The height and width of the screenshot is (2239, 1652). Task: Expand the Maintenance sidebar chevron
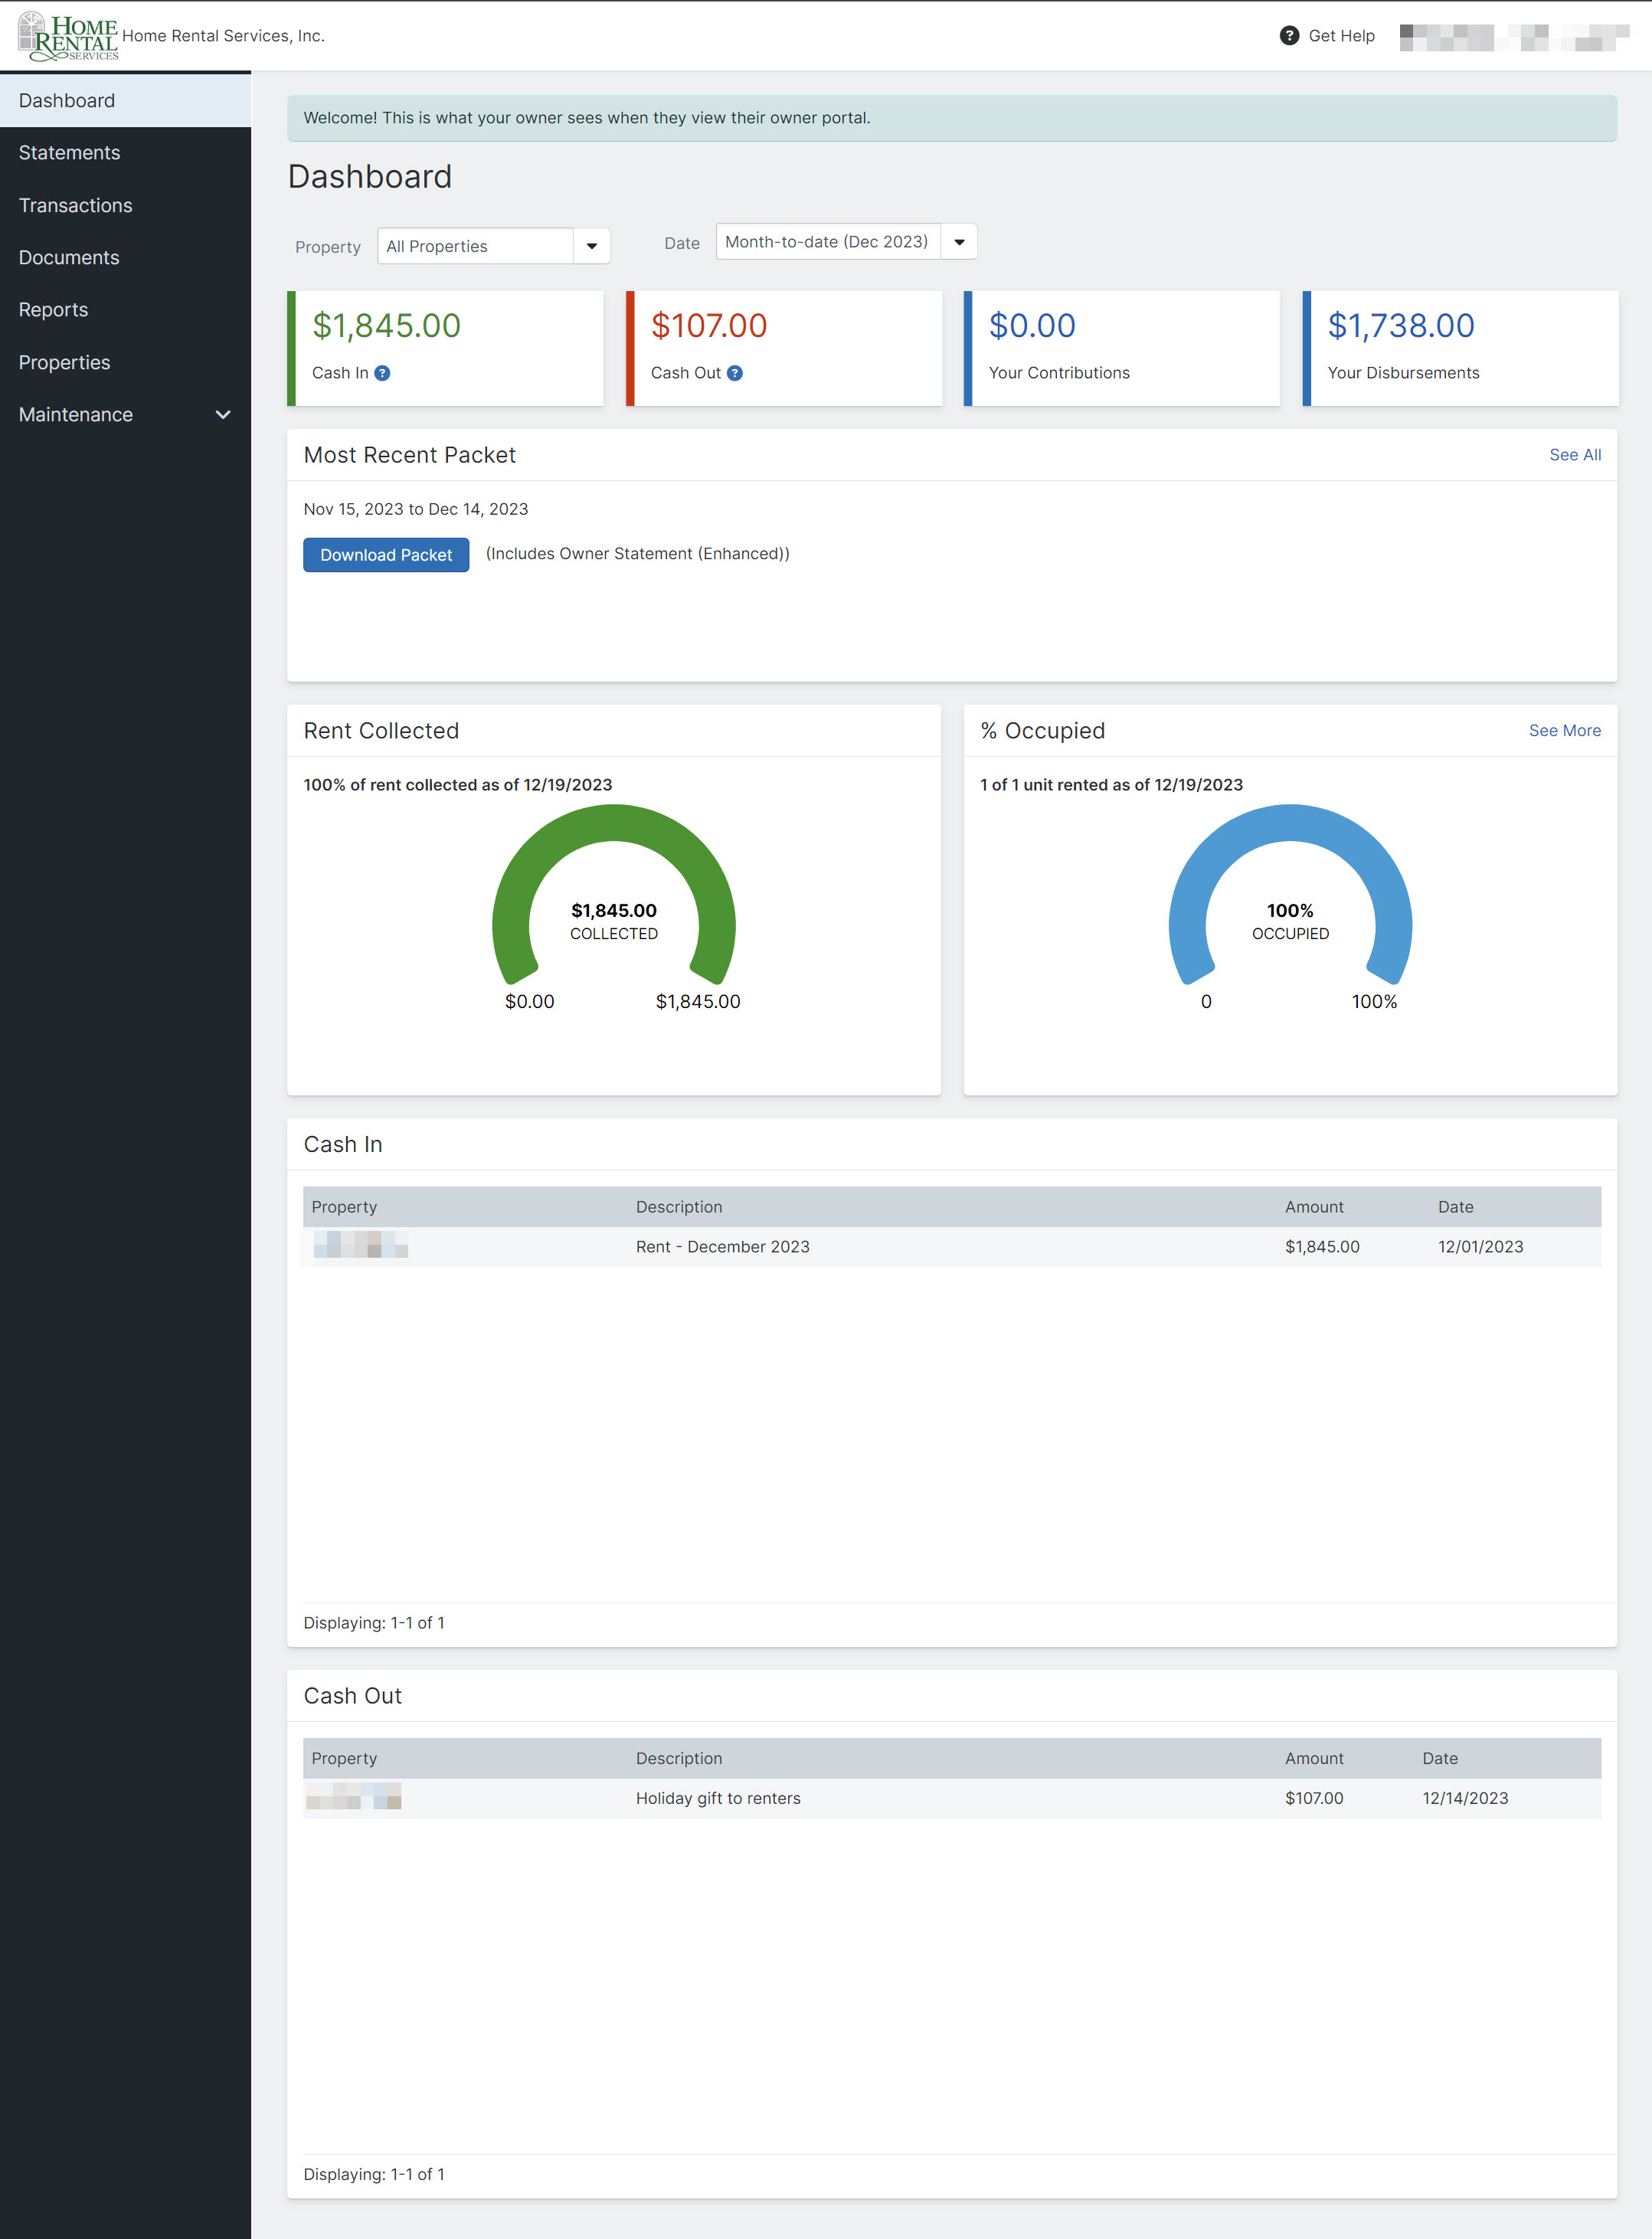223,415
